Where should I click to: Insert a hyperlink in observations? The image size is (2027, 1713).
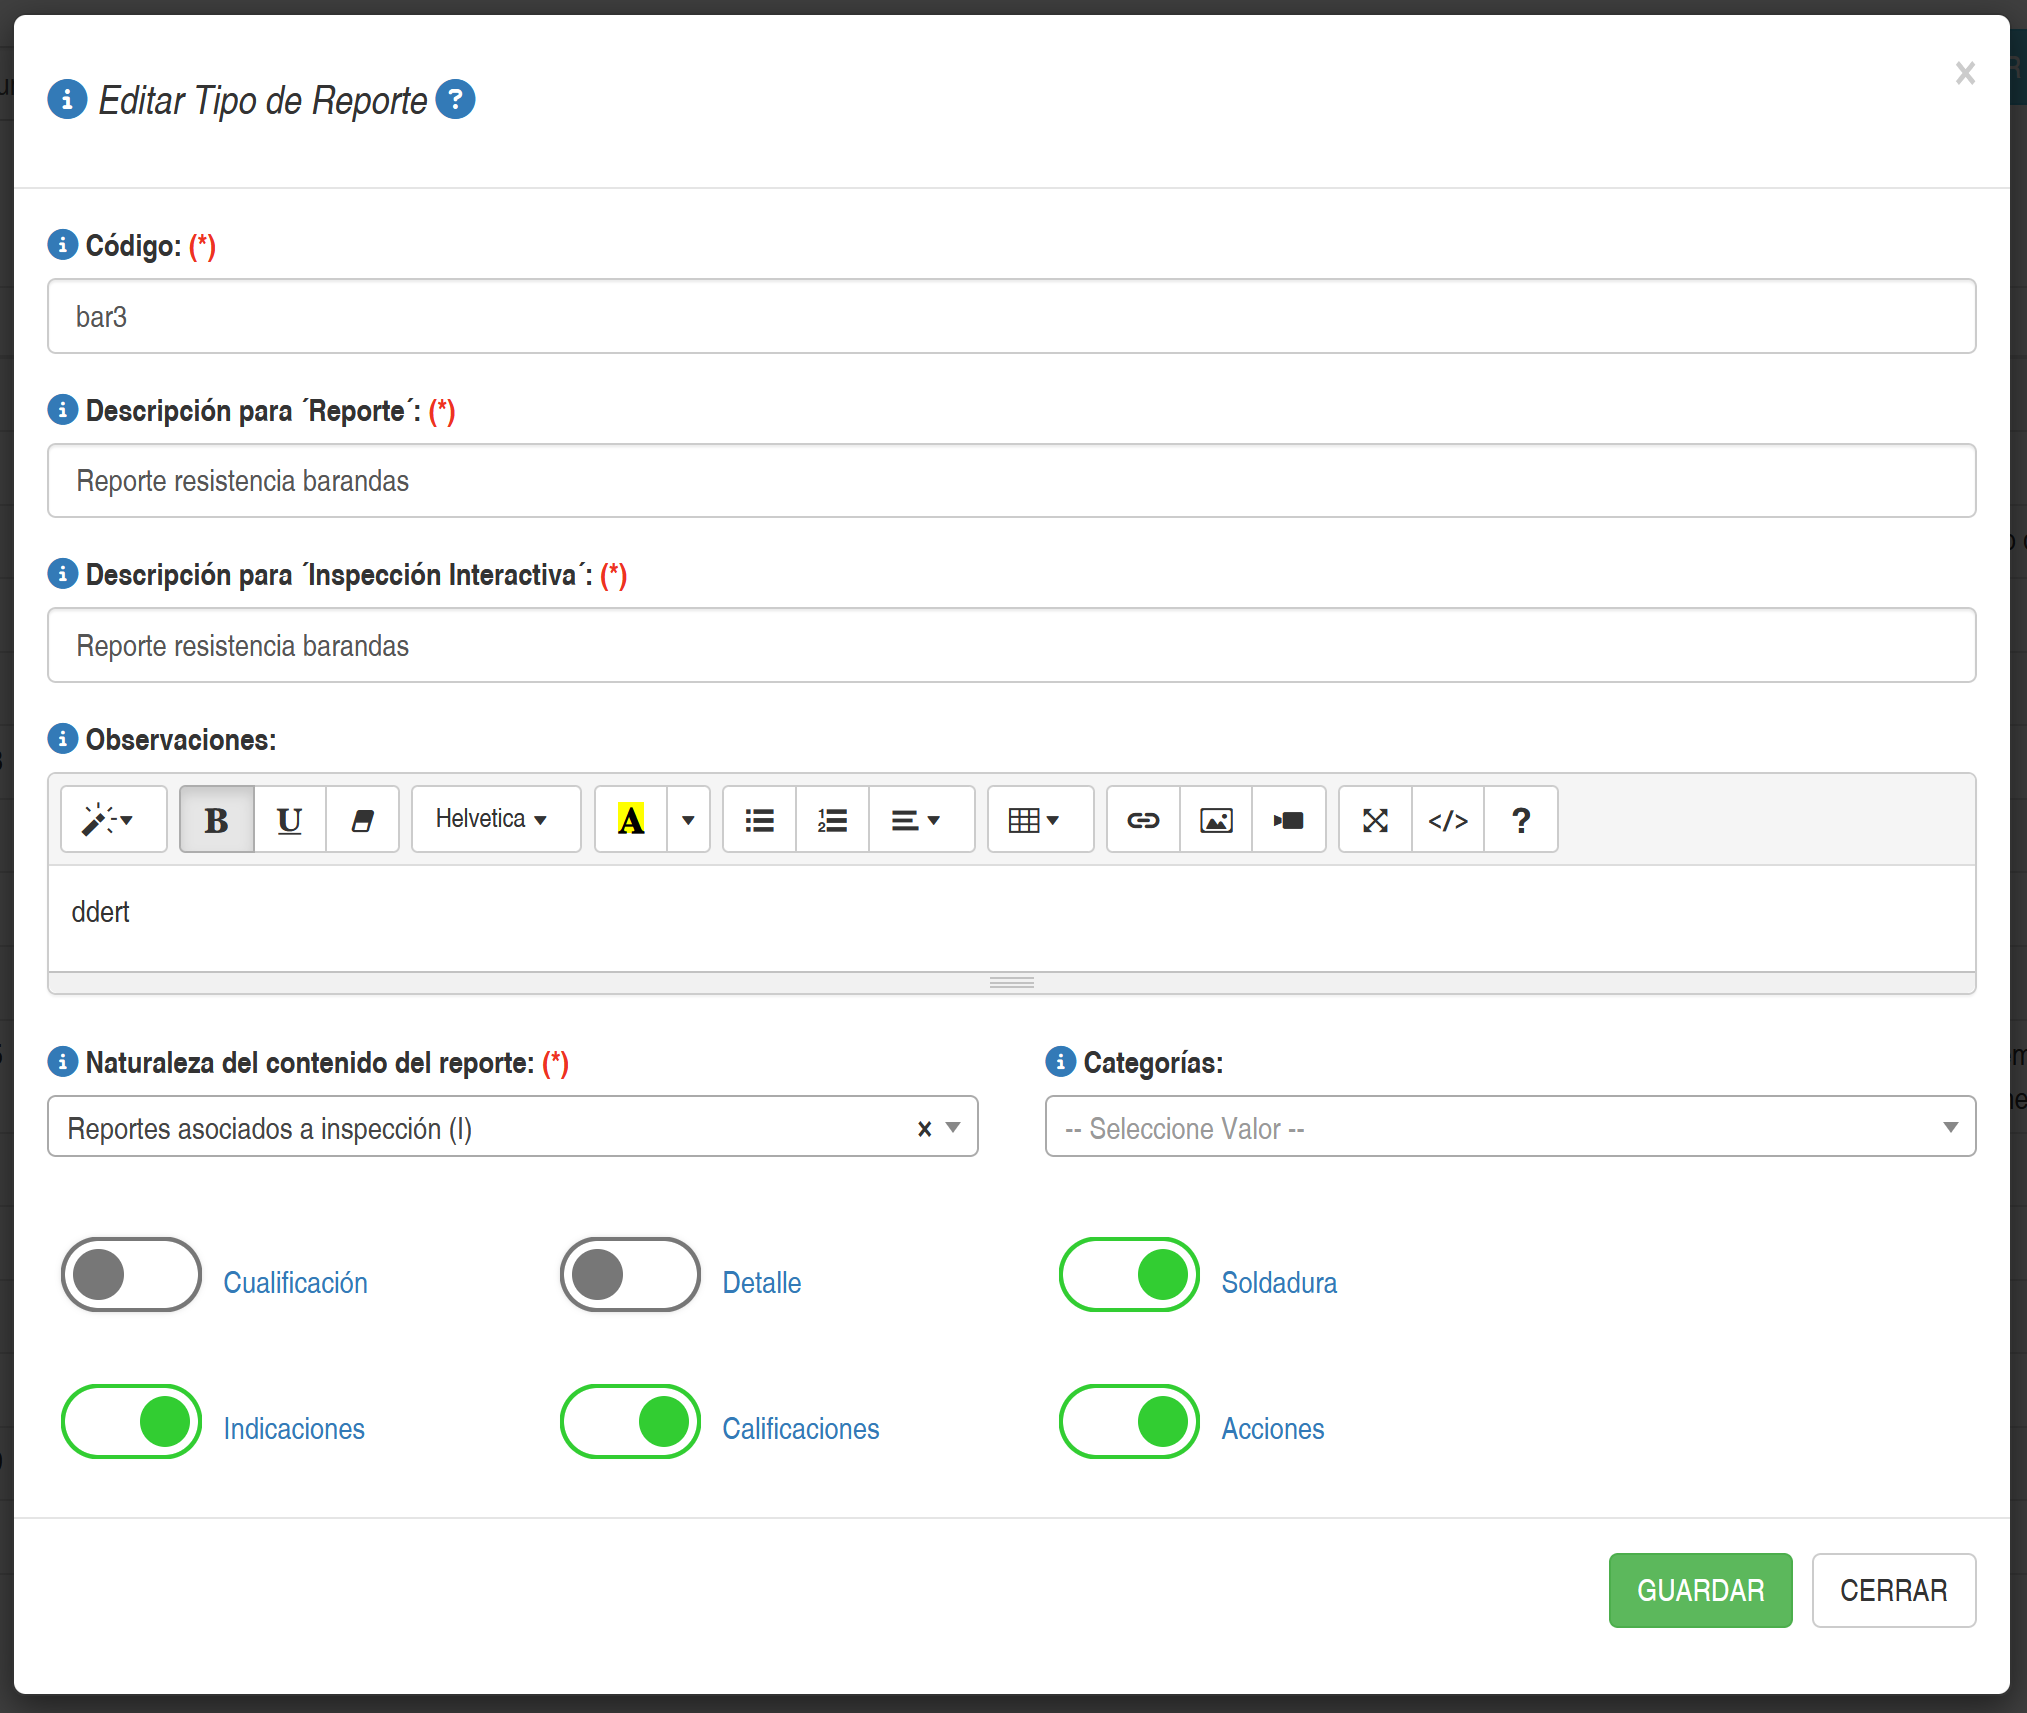coord(1143,820)
